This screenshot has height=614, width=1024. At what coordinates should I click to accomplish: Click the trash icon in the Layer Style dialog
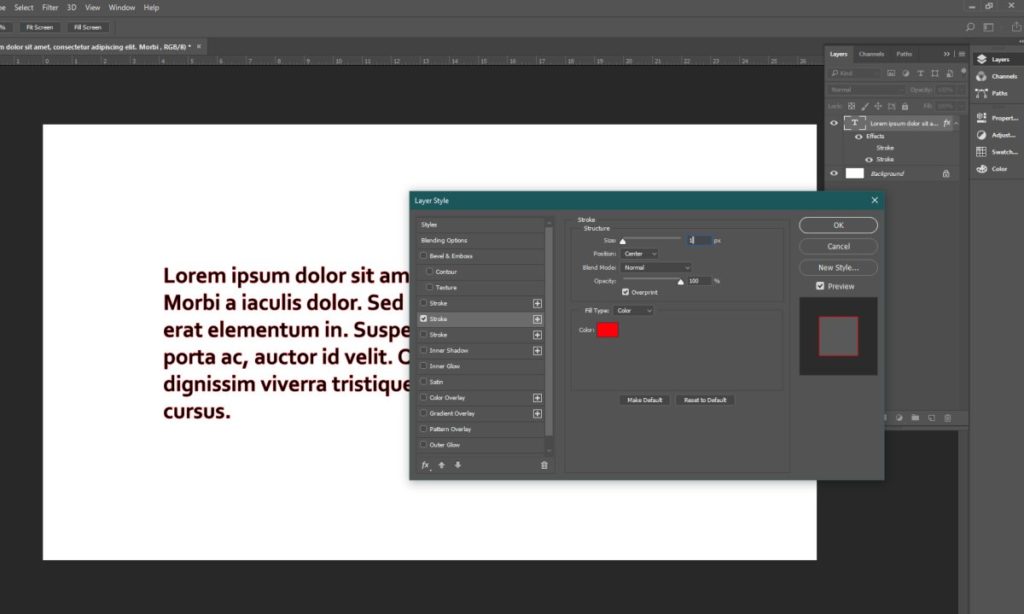click(x=545, y=464)
